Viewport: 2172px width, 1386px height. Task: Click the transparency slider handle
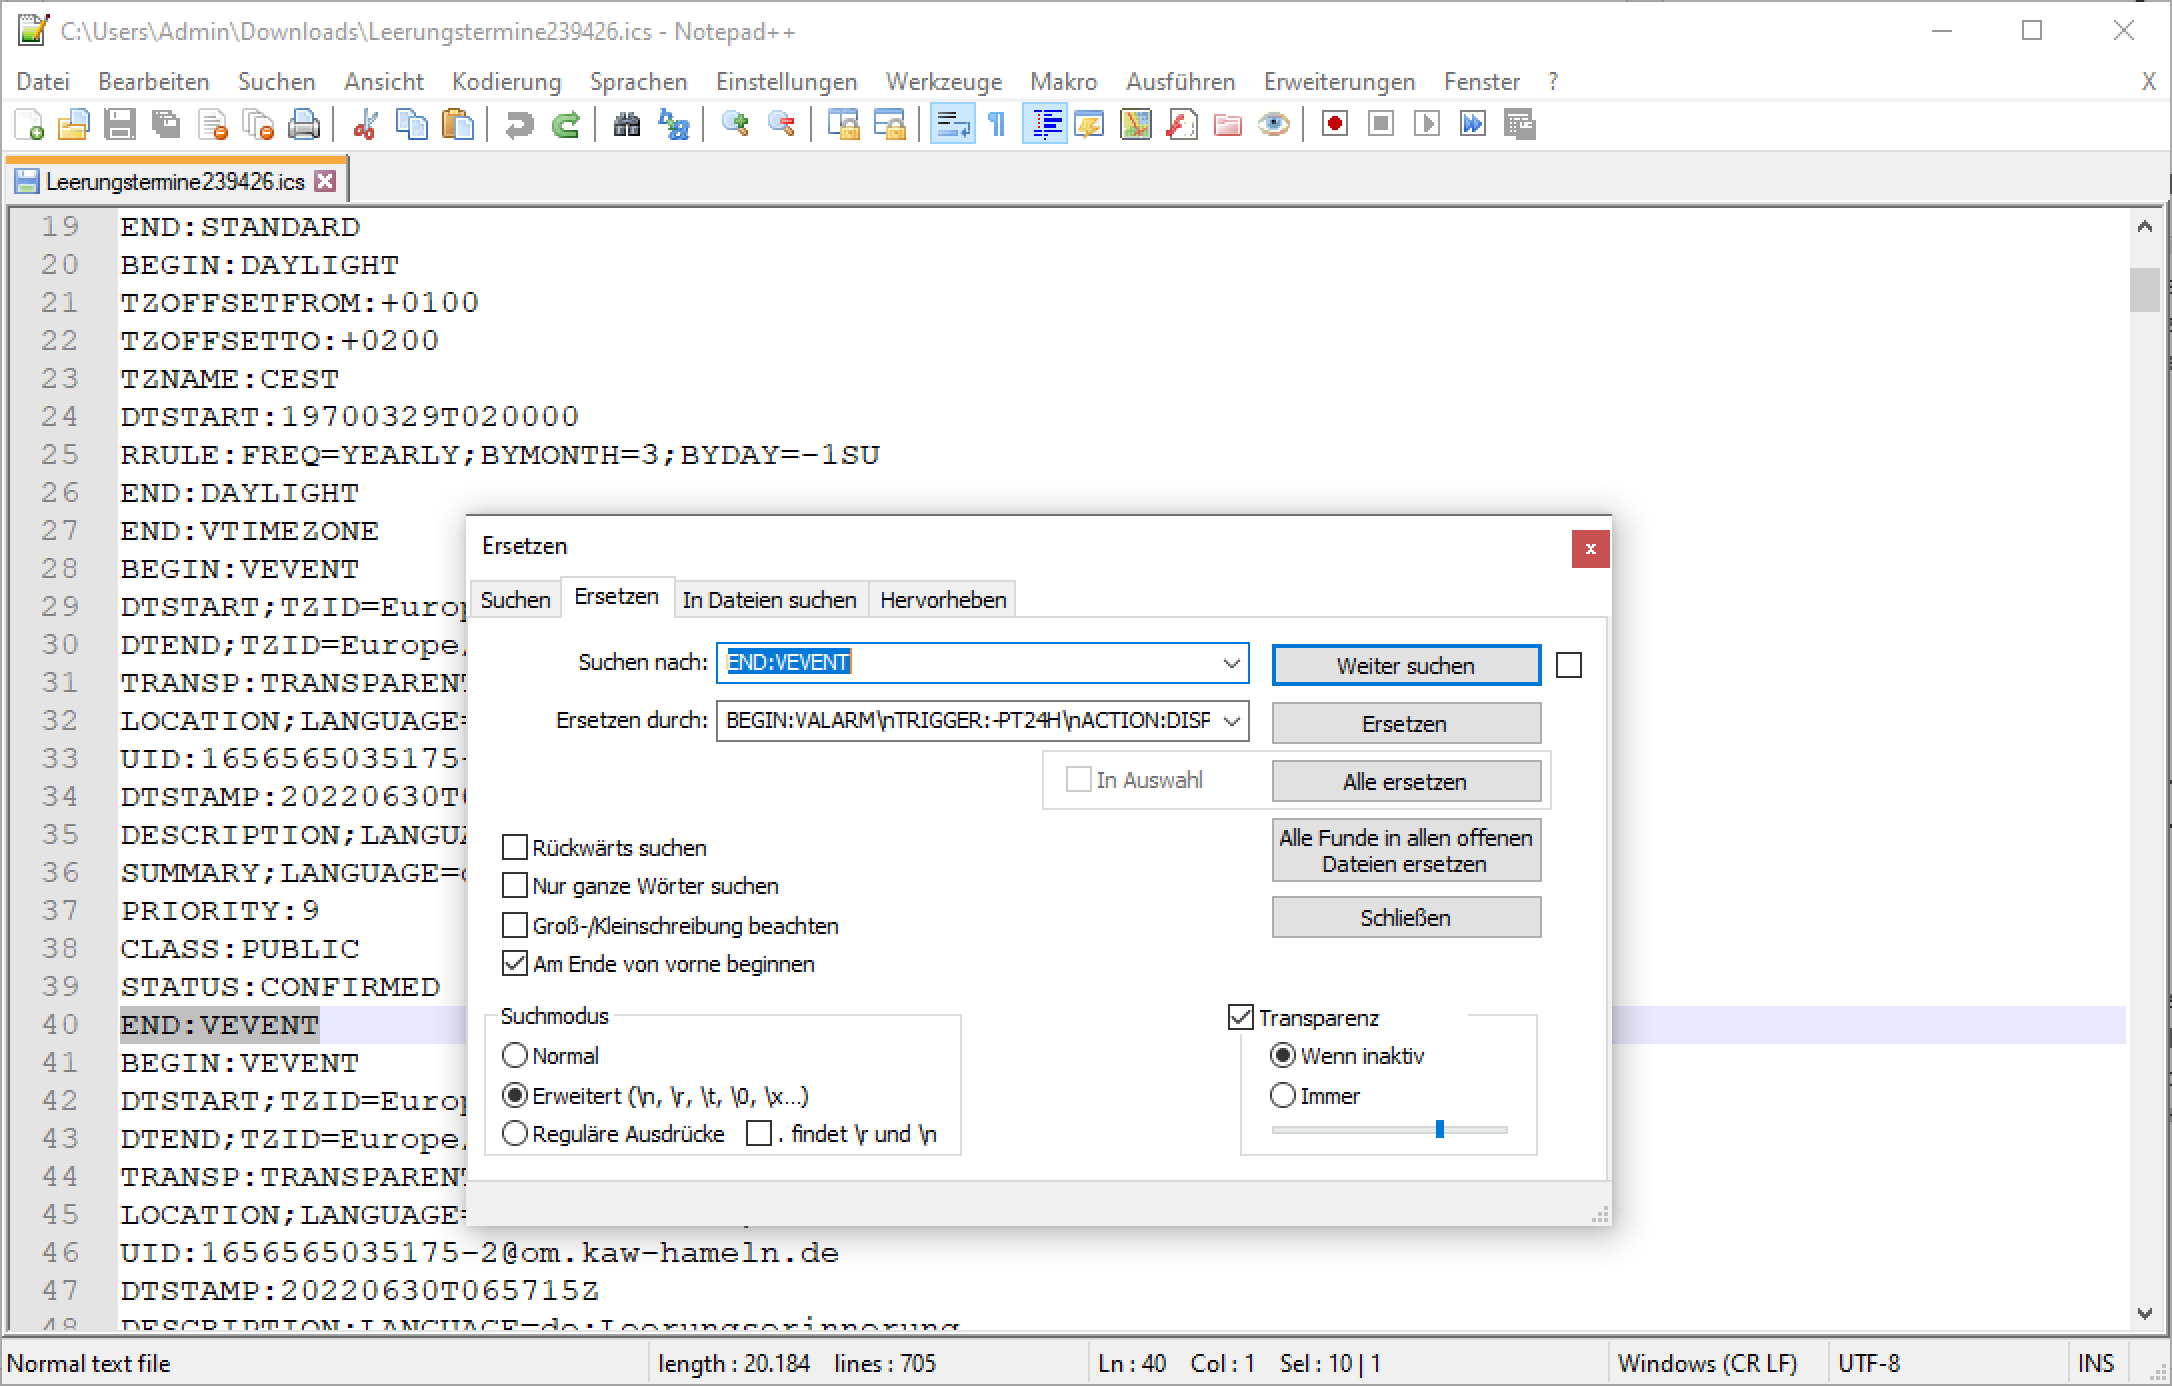tap(1440, 1130)
